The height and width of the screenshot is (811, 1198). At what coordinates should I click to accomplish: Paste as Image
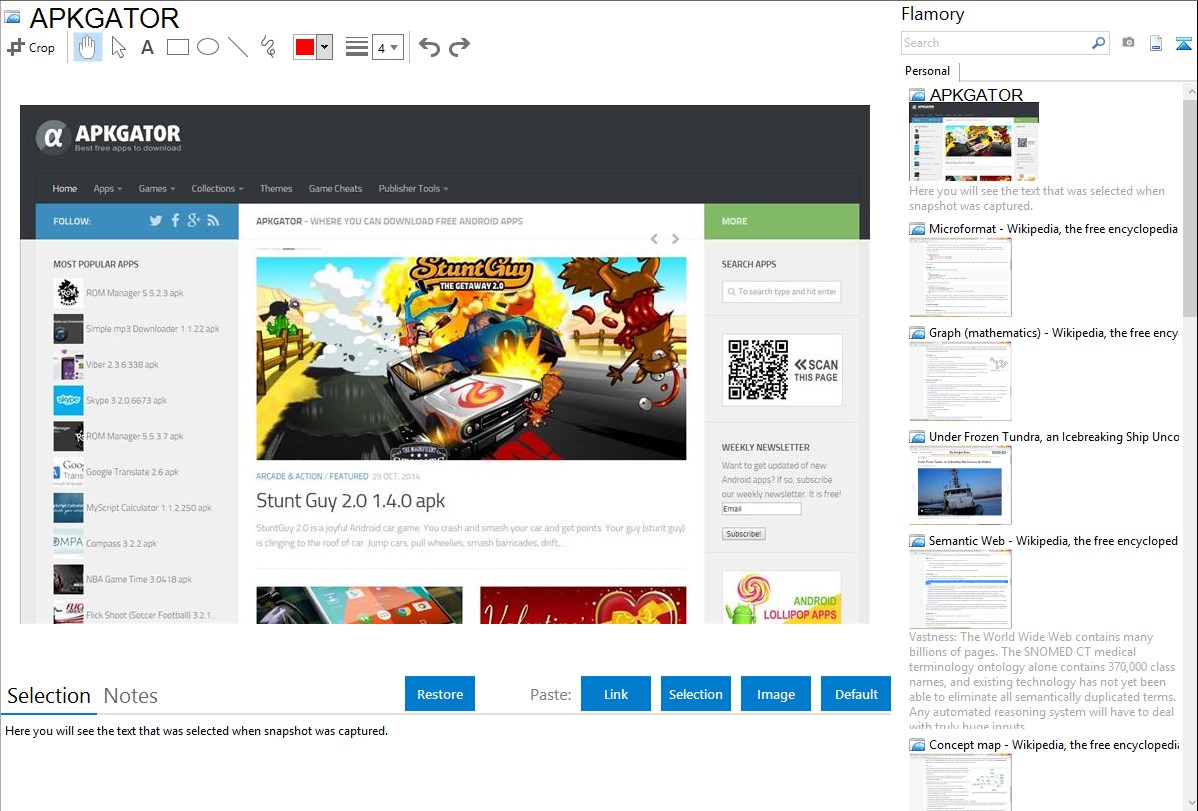tap(775, 694)
